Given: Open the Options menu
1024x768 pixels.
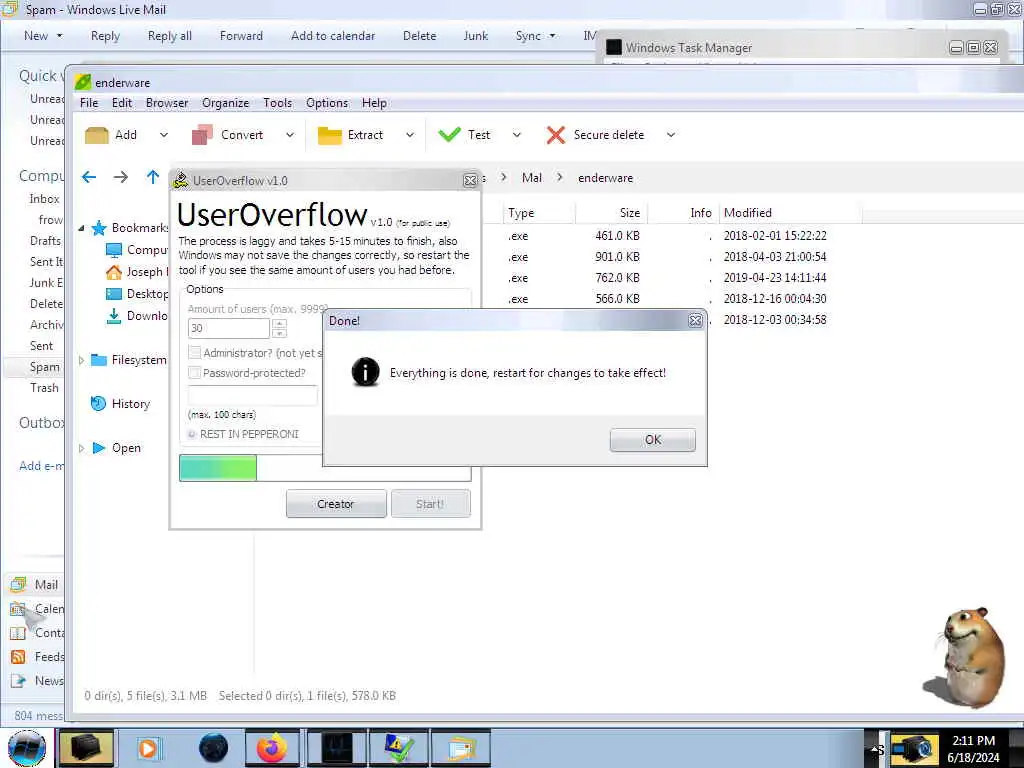Looking at the screenshot, I should click(x=327, y=103).
